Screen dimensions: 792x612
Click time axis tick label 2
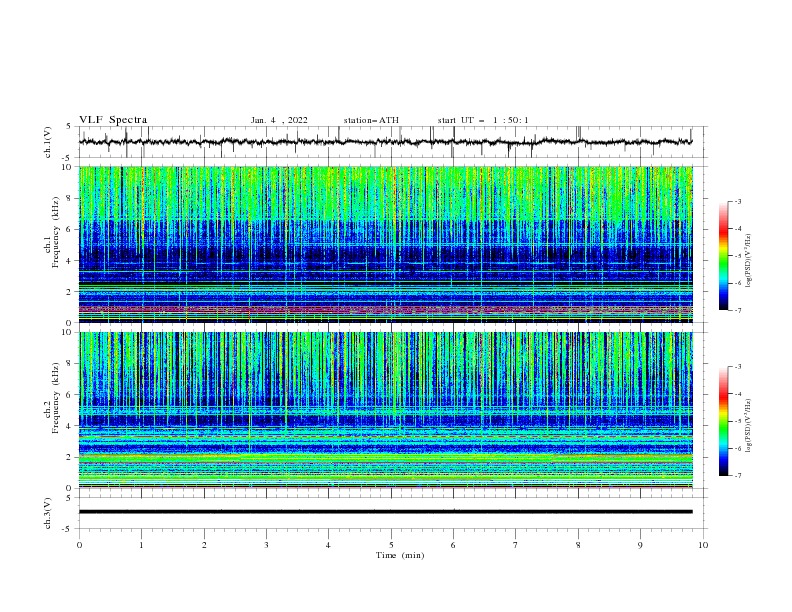click(x=204, y=545)
